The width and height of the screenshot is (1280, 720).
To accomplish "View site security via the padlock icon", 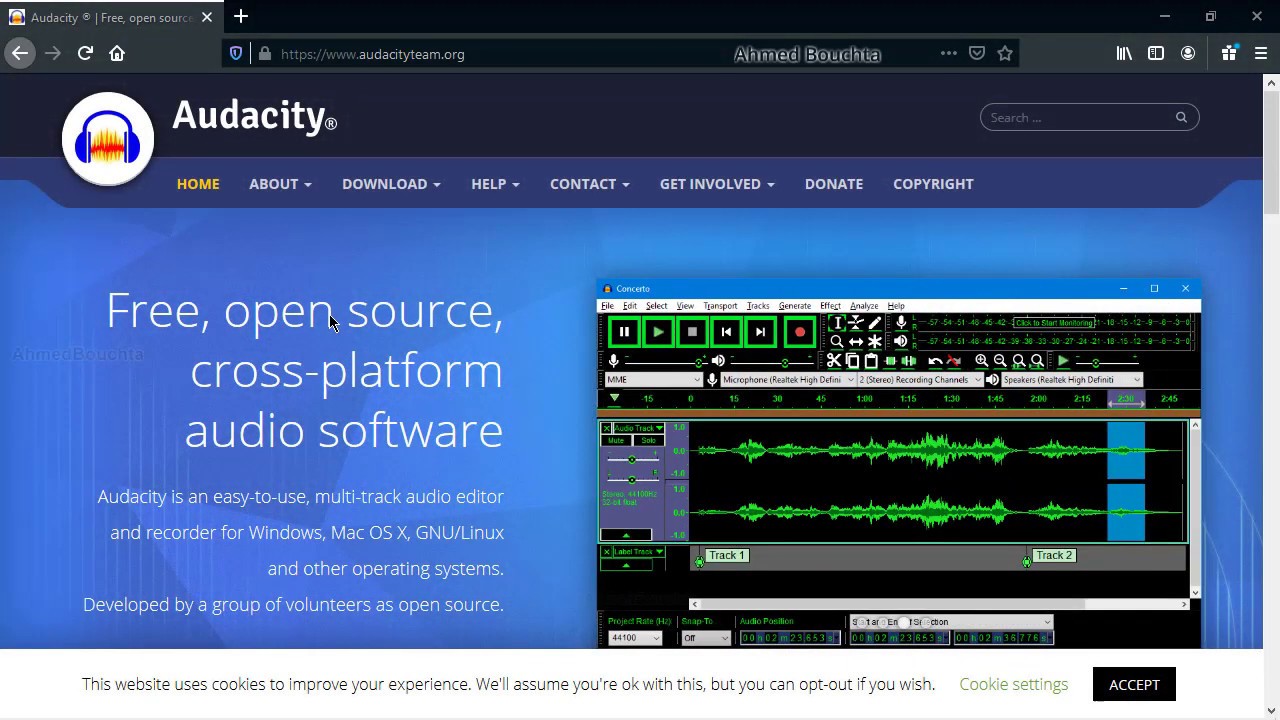I will (x=265, y=54).
